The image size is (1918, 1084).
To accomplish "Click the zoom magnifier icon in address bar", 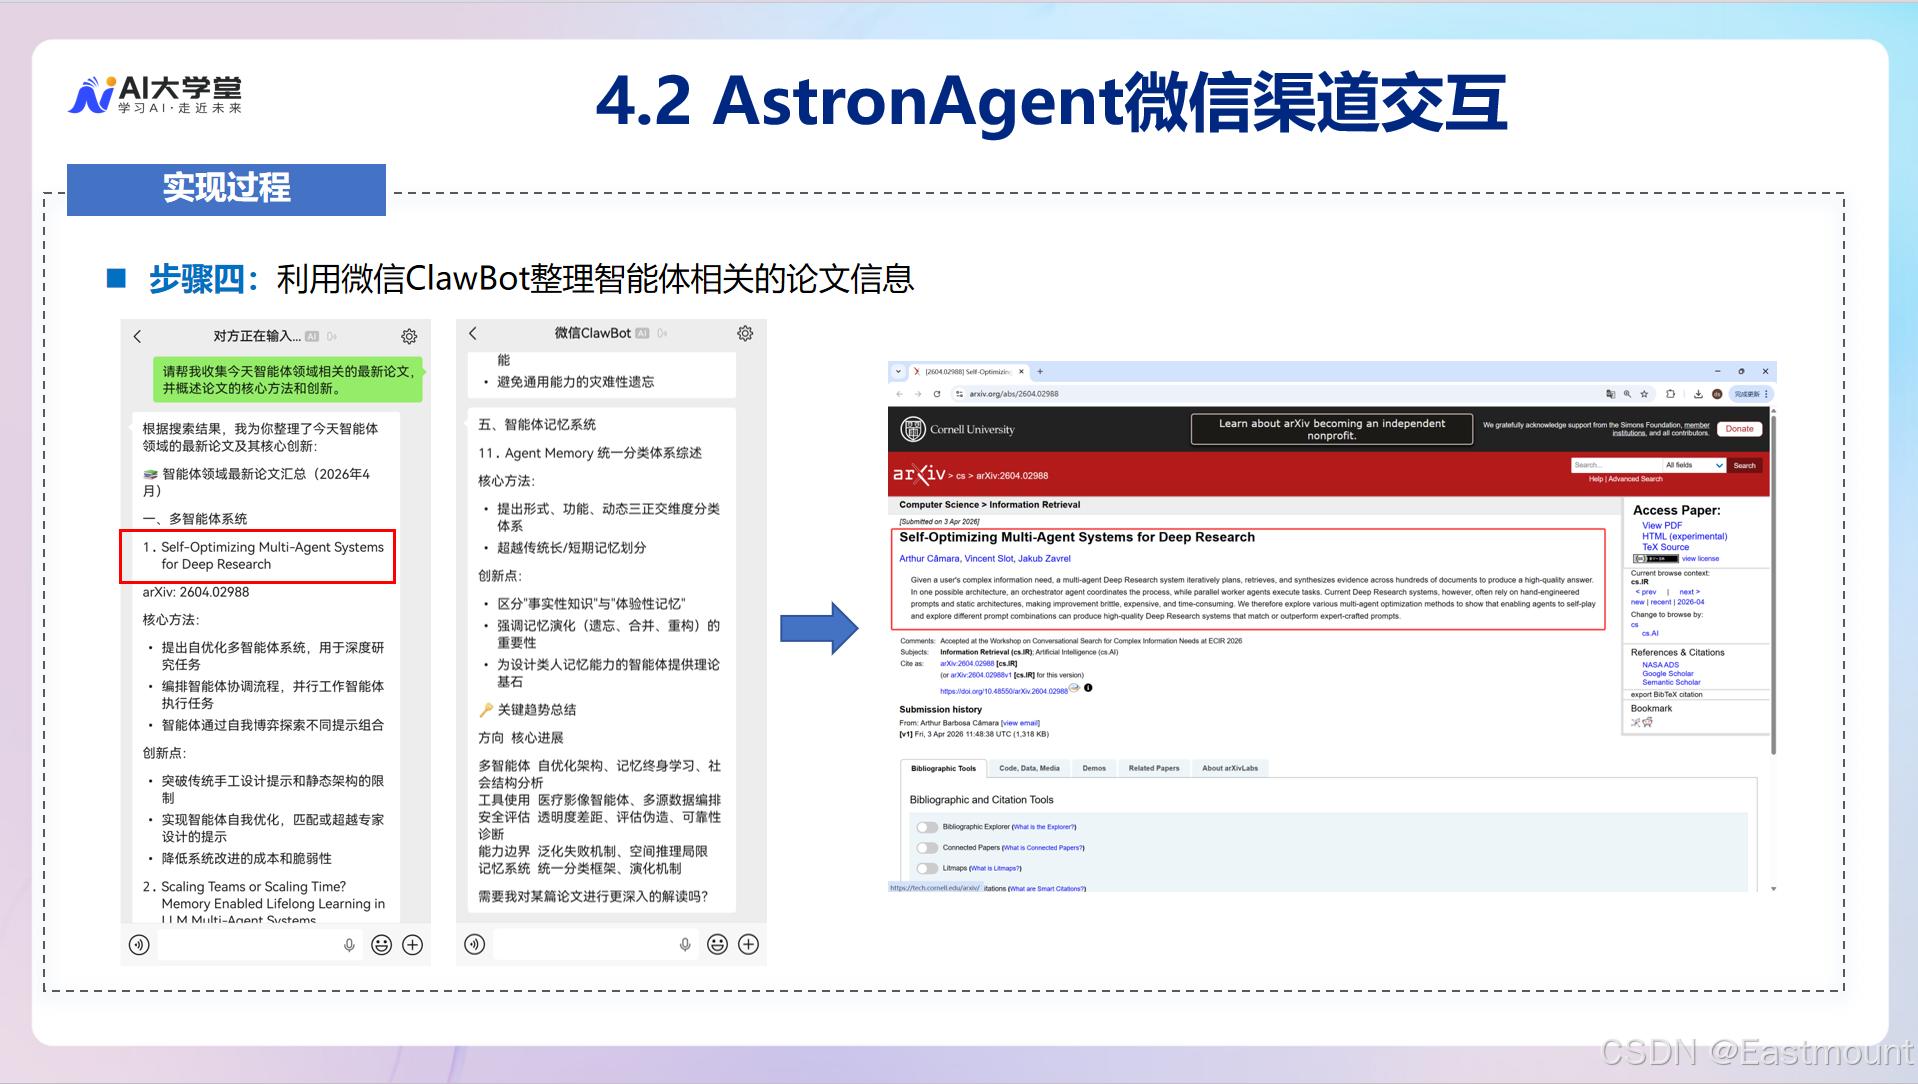I will click(x=1627, y=394).
